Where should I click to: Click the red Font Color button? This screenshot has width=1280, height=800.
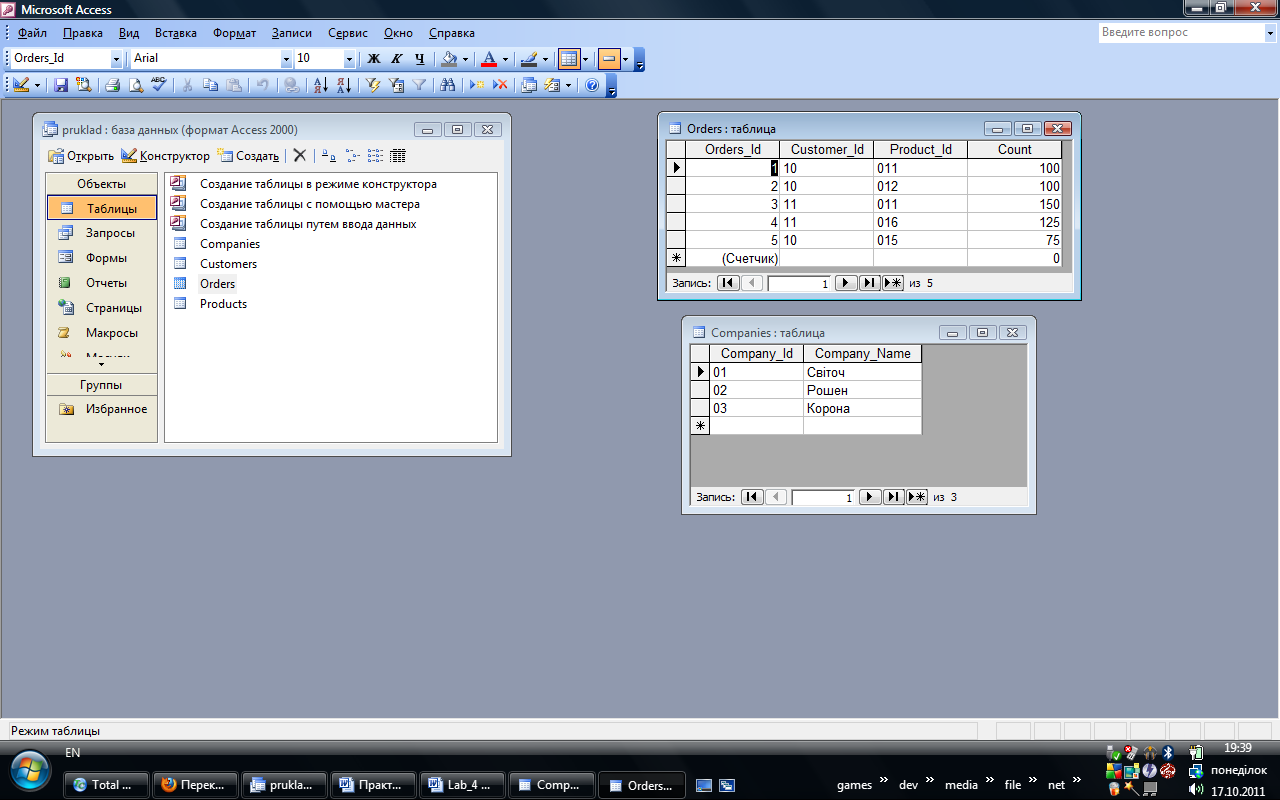click(x=488, y=59)
